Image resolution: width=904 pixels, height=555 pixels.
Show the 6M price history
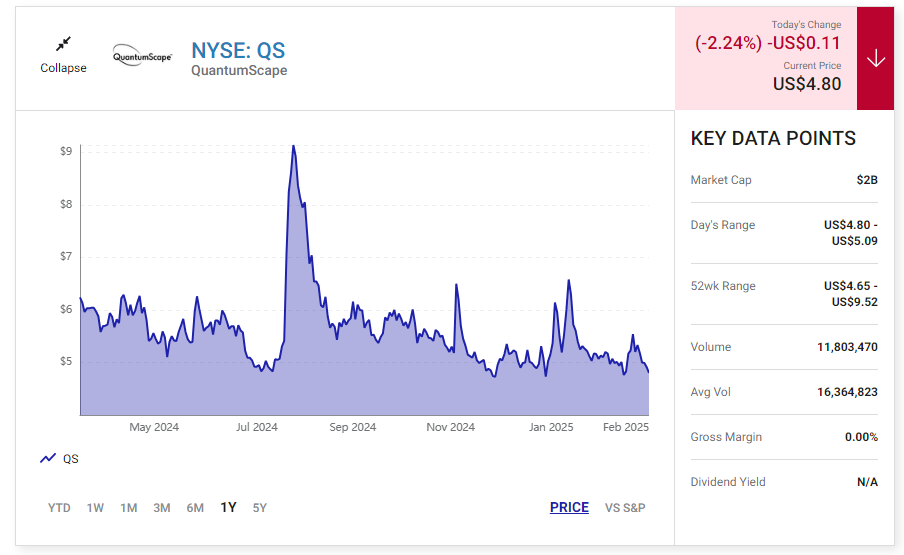[x=195, y=508]
